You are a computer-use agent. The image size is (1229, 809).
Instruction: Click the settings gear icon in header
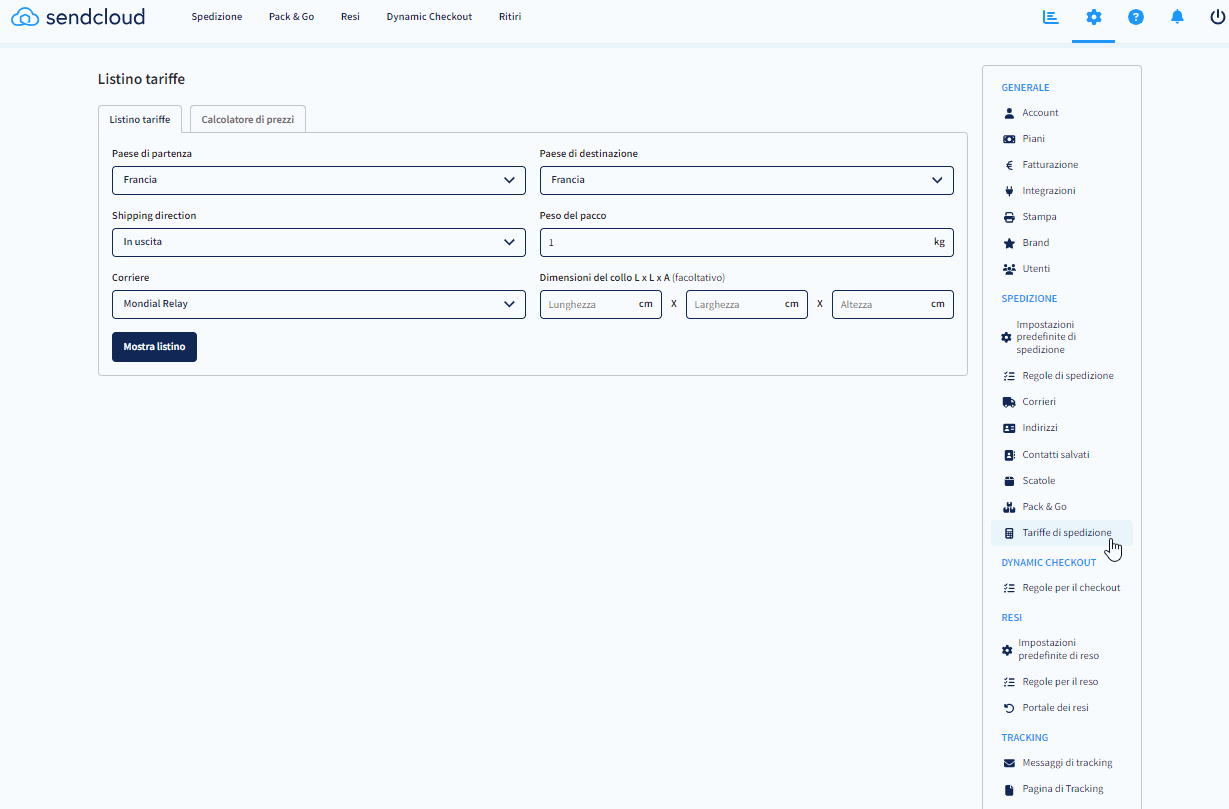1093,17
